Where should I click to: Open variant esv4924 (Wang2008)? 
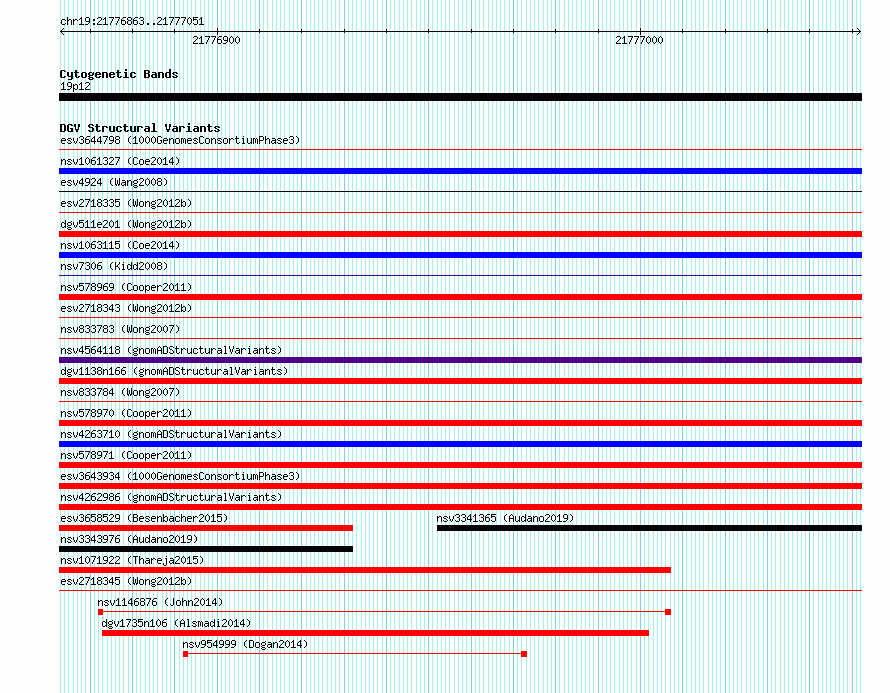coord(114,182)
